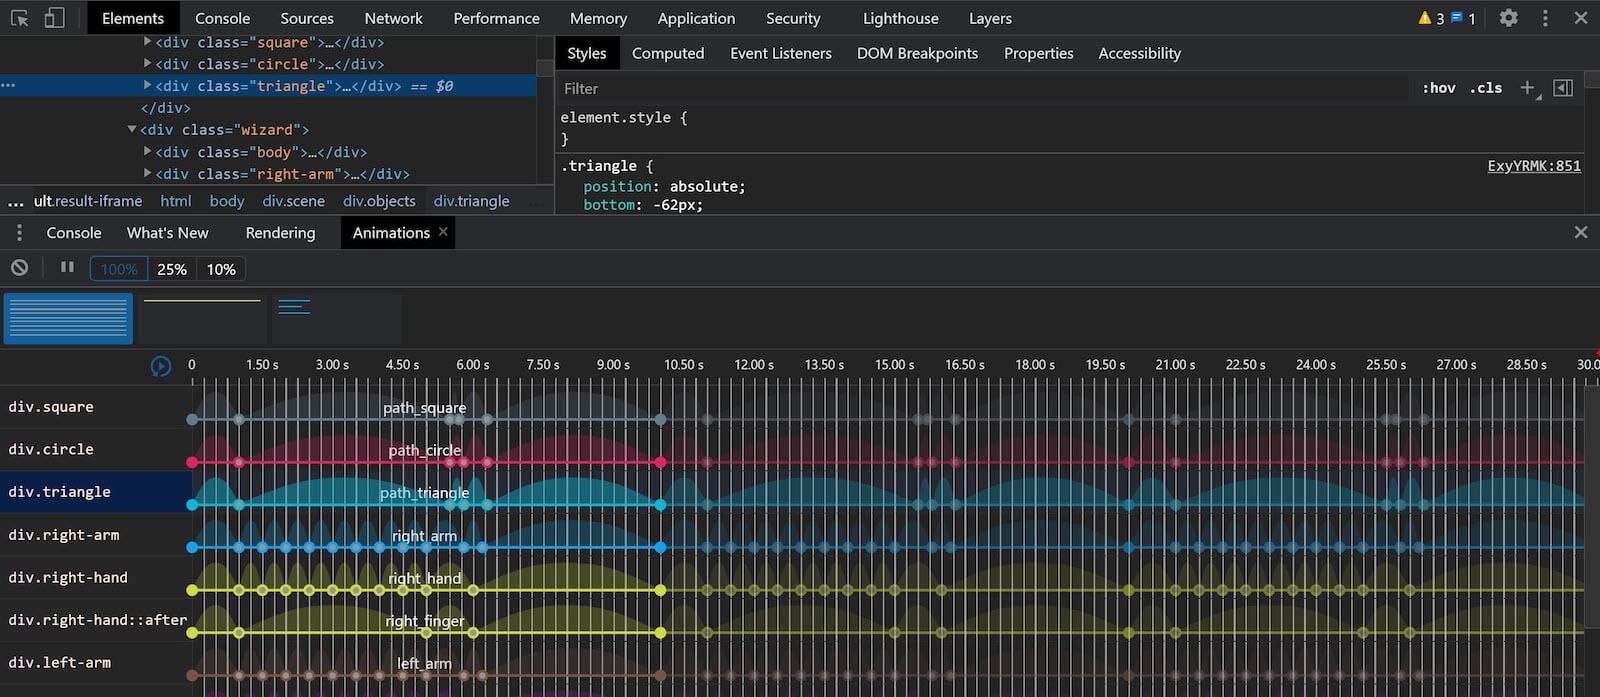This screenshot has width=1600, height=697.
Task: Click the replay animation timeline button
Action: [160, 366]
